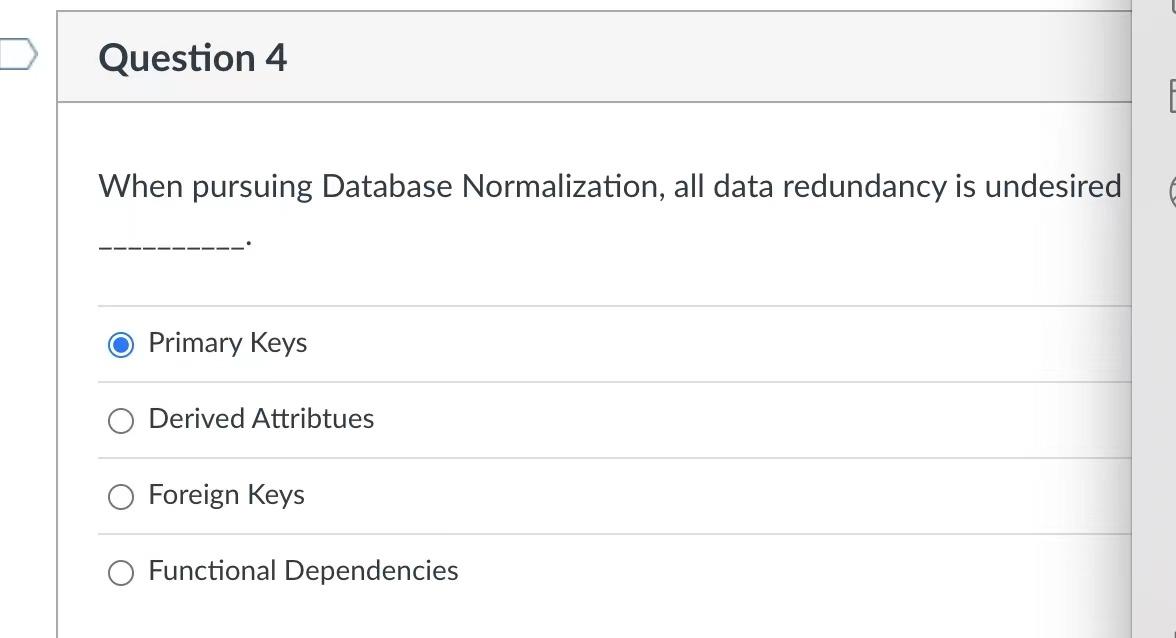This screenshot has height=638, width=1176.
Task: Click the "Foreign Keys" answer label text
Action: [x=226, y=495]
